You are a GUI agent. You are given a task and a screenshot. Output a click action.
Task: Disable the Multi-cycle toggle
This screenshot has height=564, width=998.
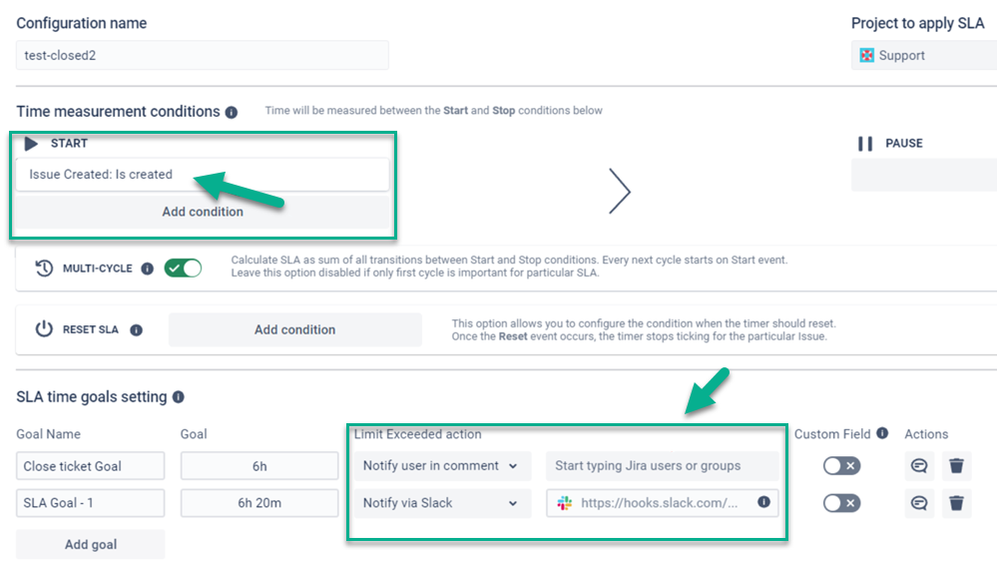pyautogui.click(x=183, y=268)
